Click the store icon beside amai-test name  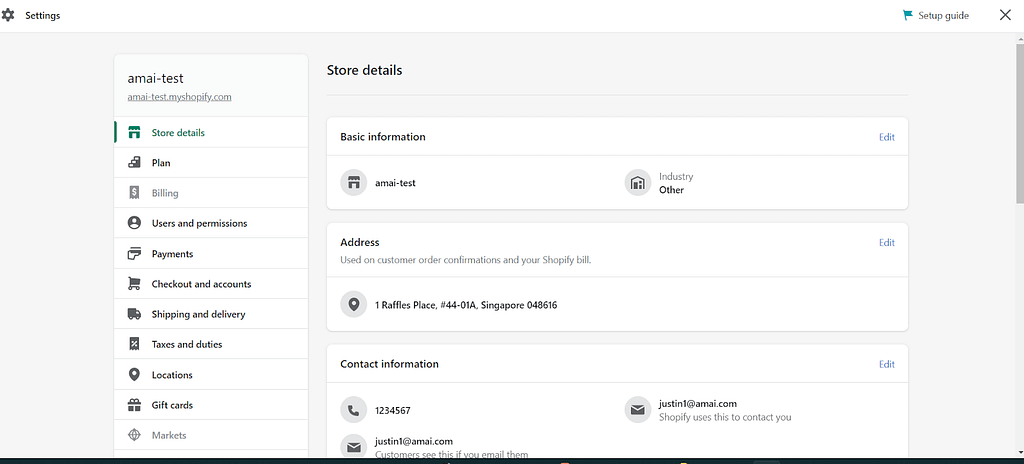(354, 182)
